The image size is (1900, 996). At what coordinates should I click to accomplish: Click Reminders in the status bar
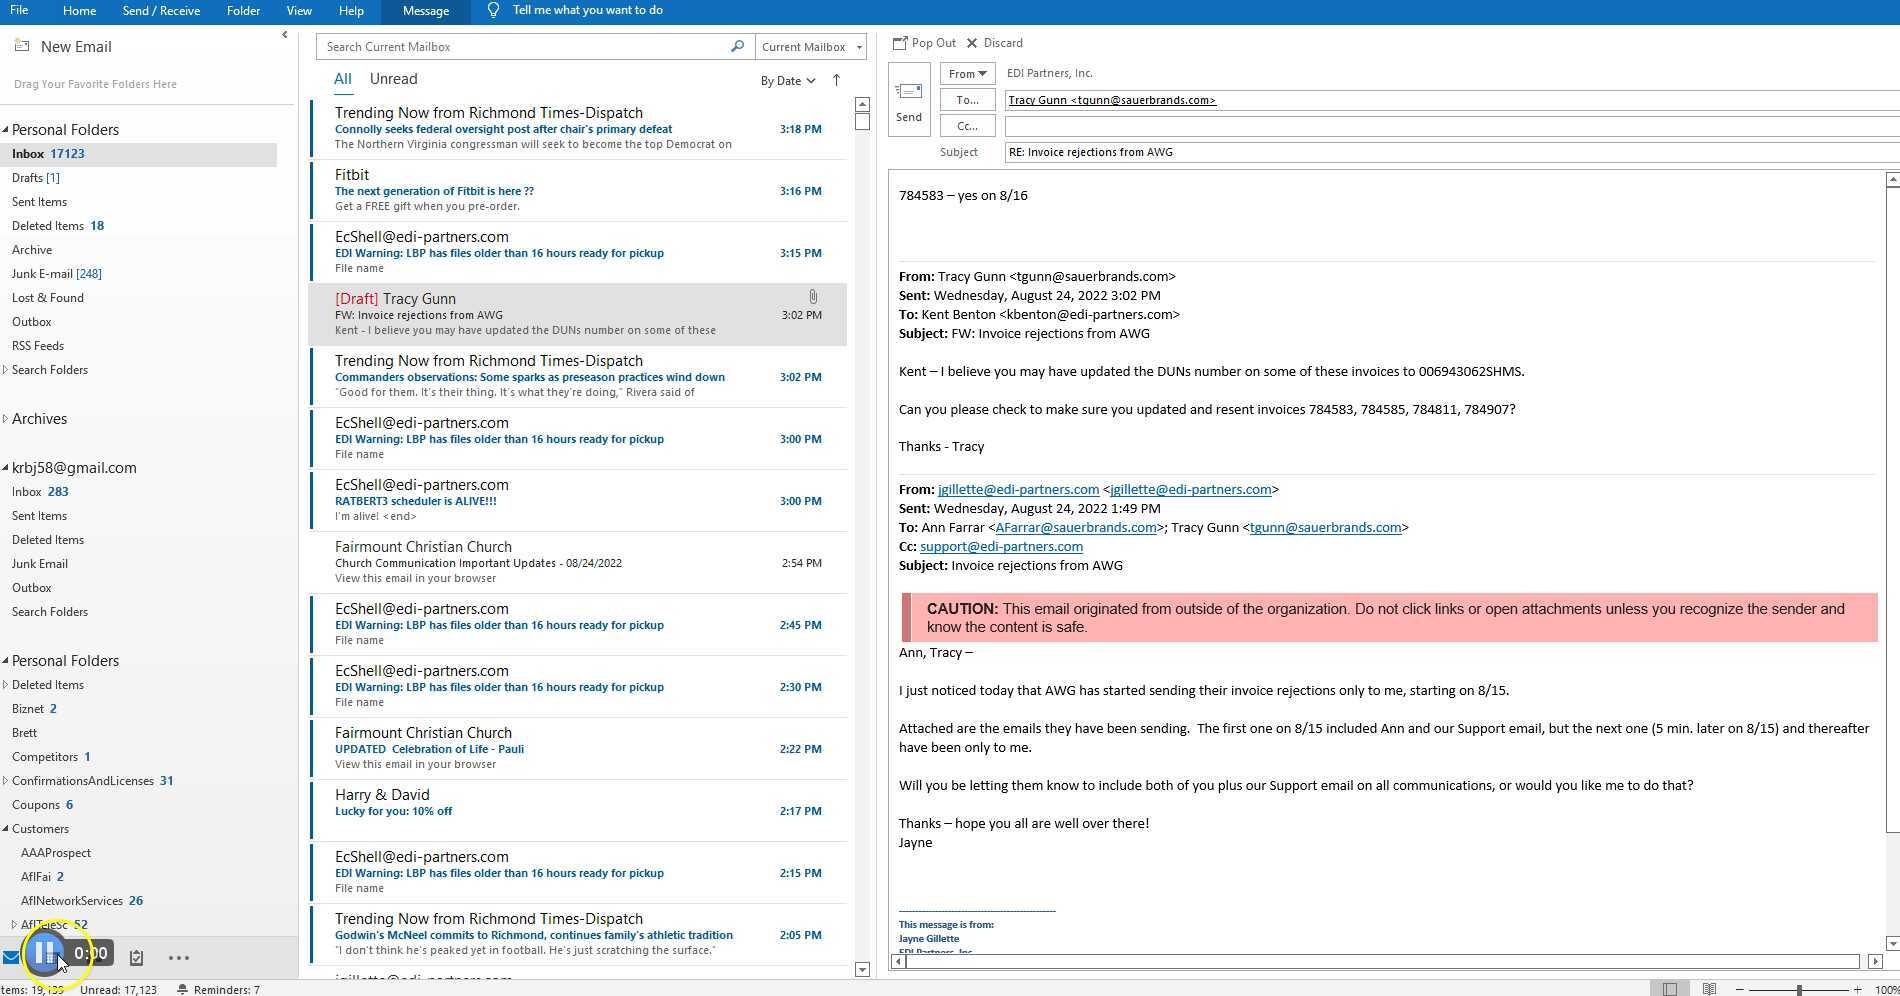[x=220, y=989]
